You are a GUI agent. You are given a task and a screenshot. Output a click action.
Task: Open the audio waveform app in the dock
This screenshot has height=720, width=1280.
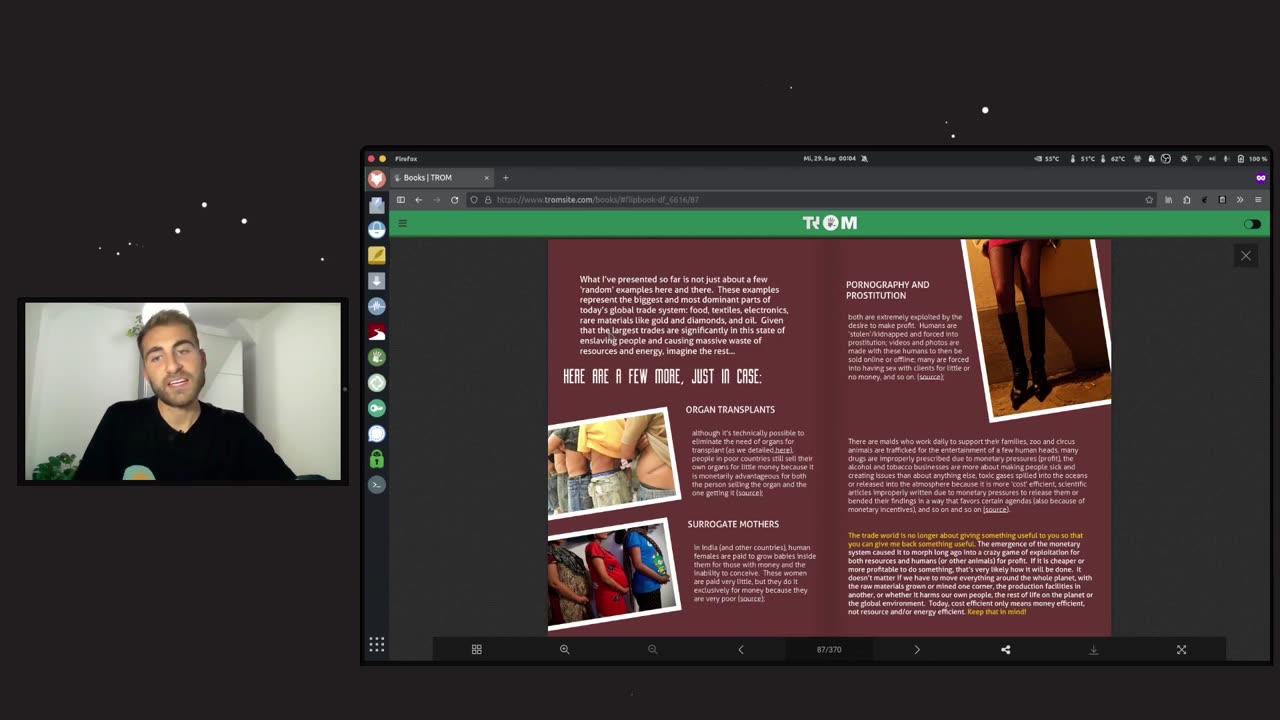(377, 307)
